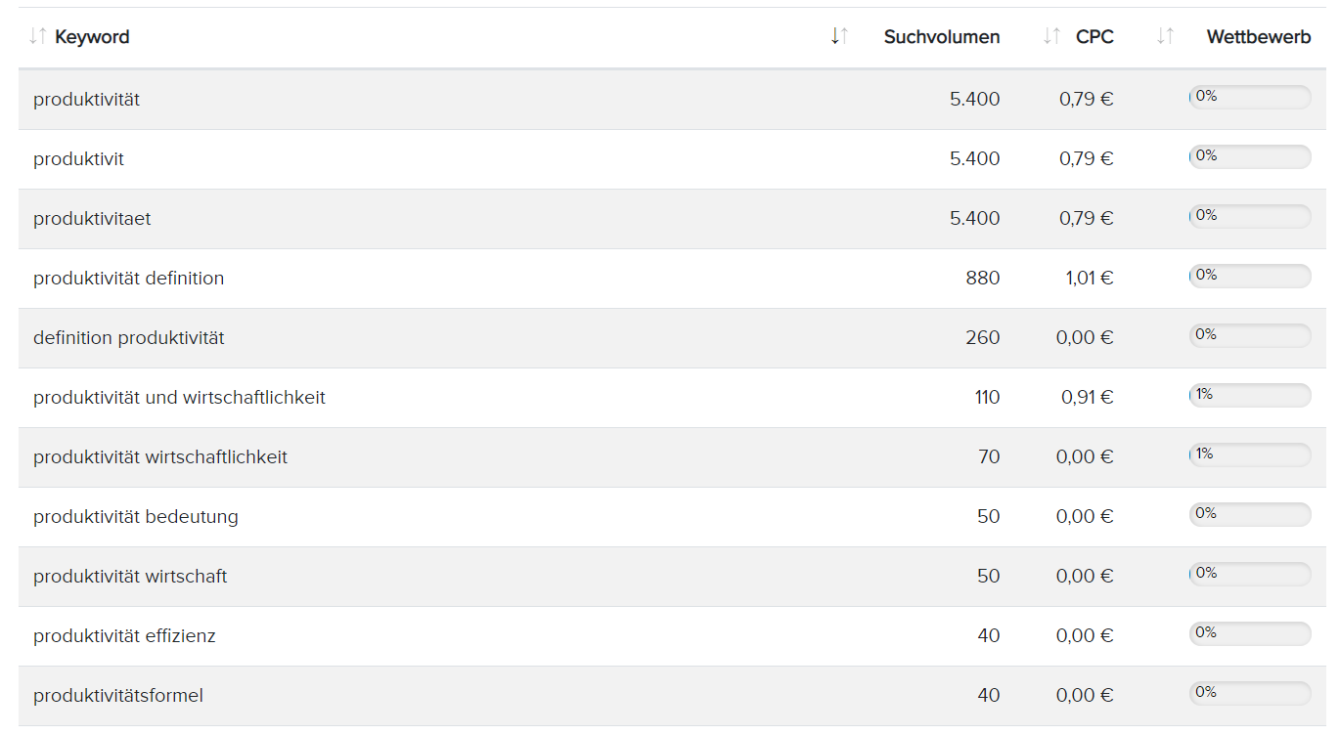
Task: Click the Suchvolumen column header text
Action: (x=942, y=37)
